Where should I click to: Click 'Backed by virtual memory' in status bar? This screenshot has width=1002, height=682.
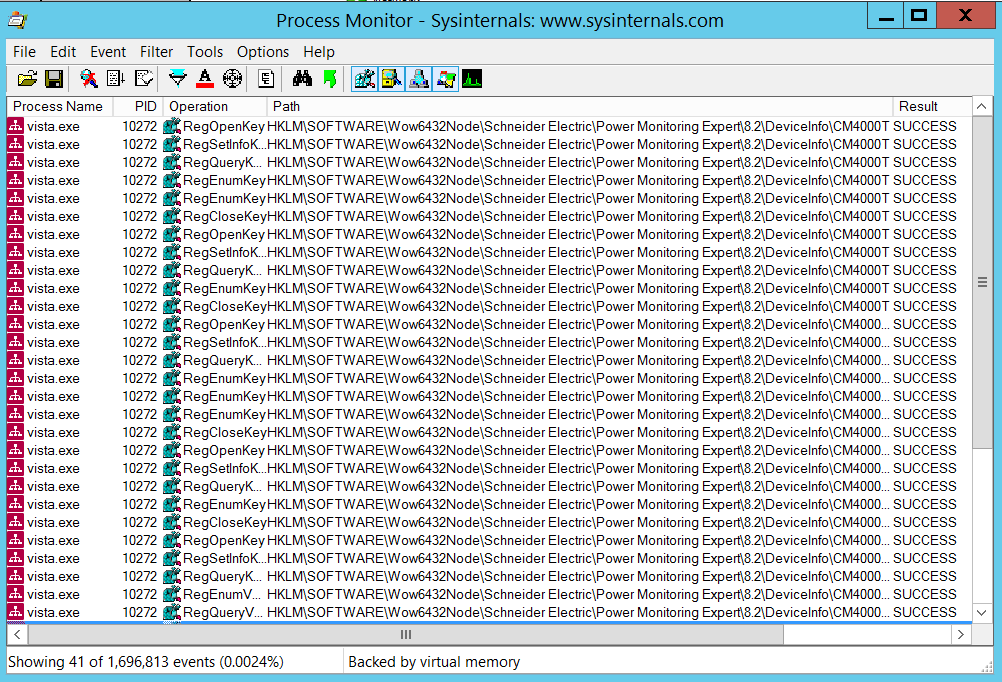click(434, 662)
